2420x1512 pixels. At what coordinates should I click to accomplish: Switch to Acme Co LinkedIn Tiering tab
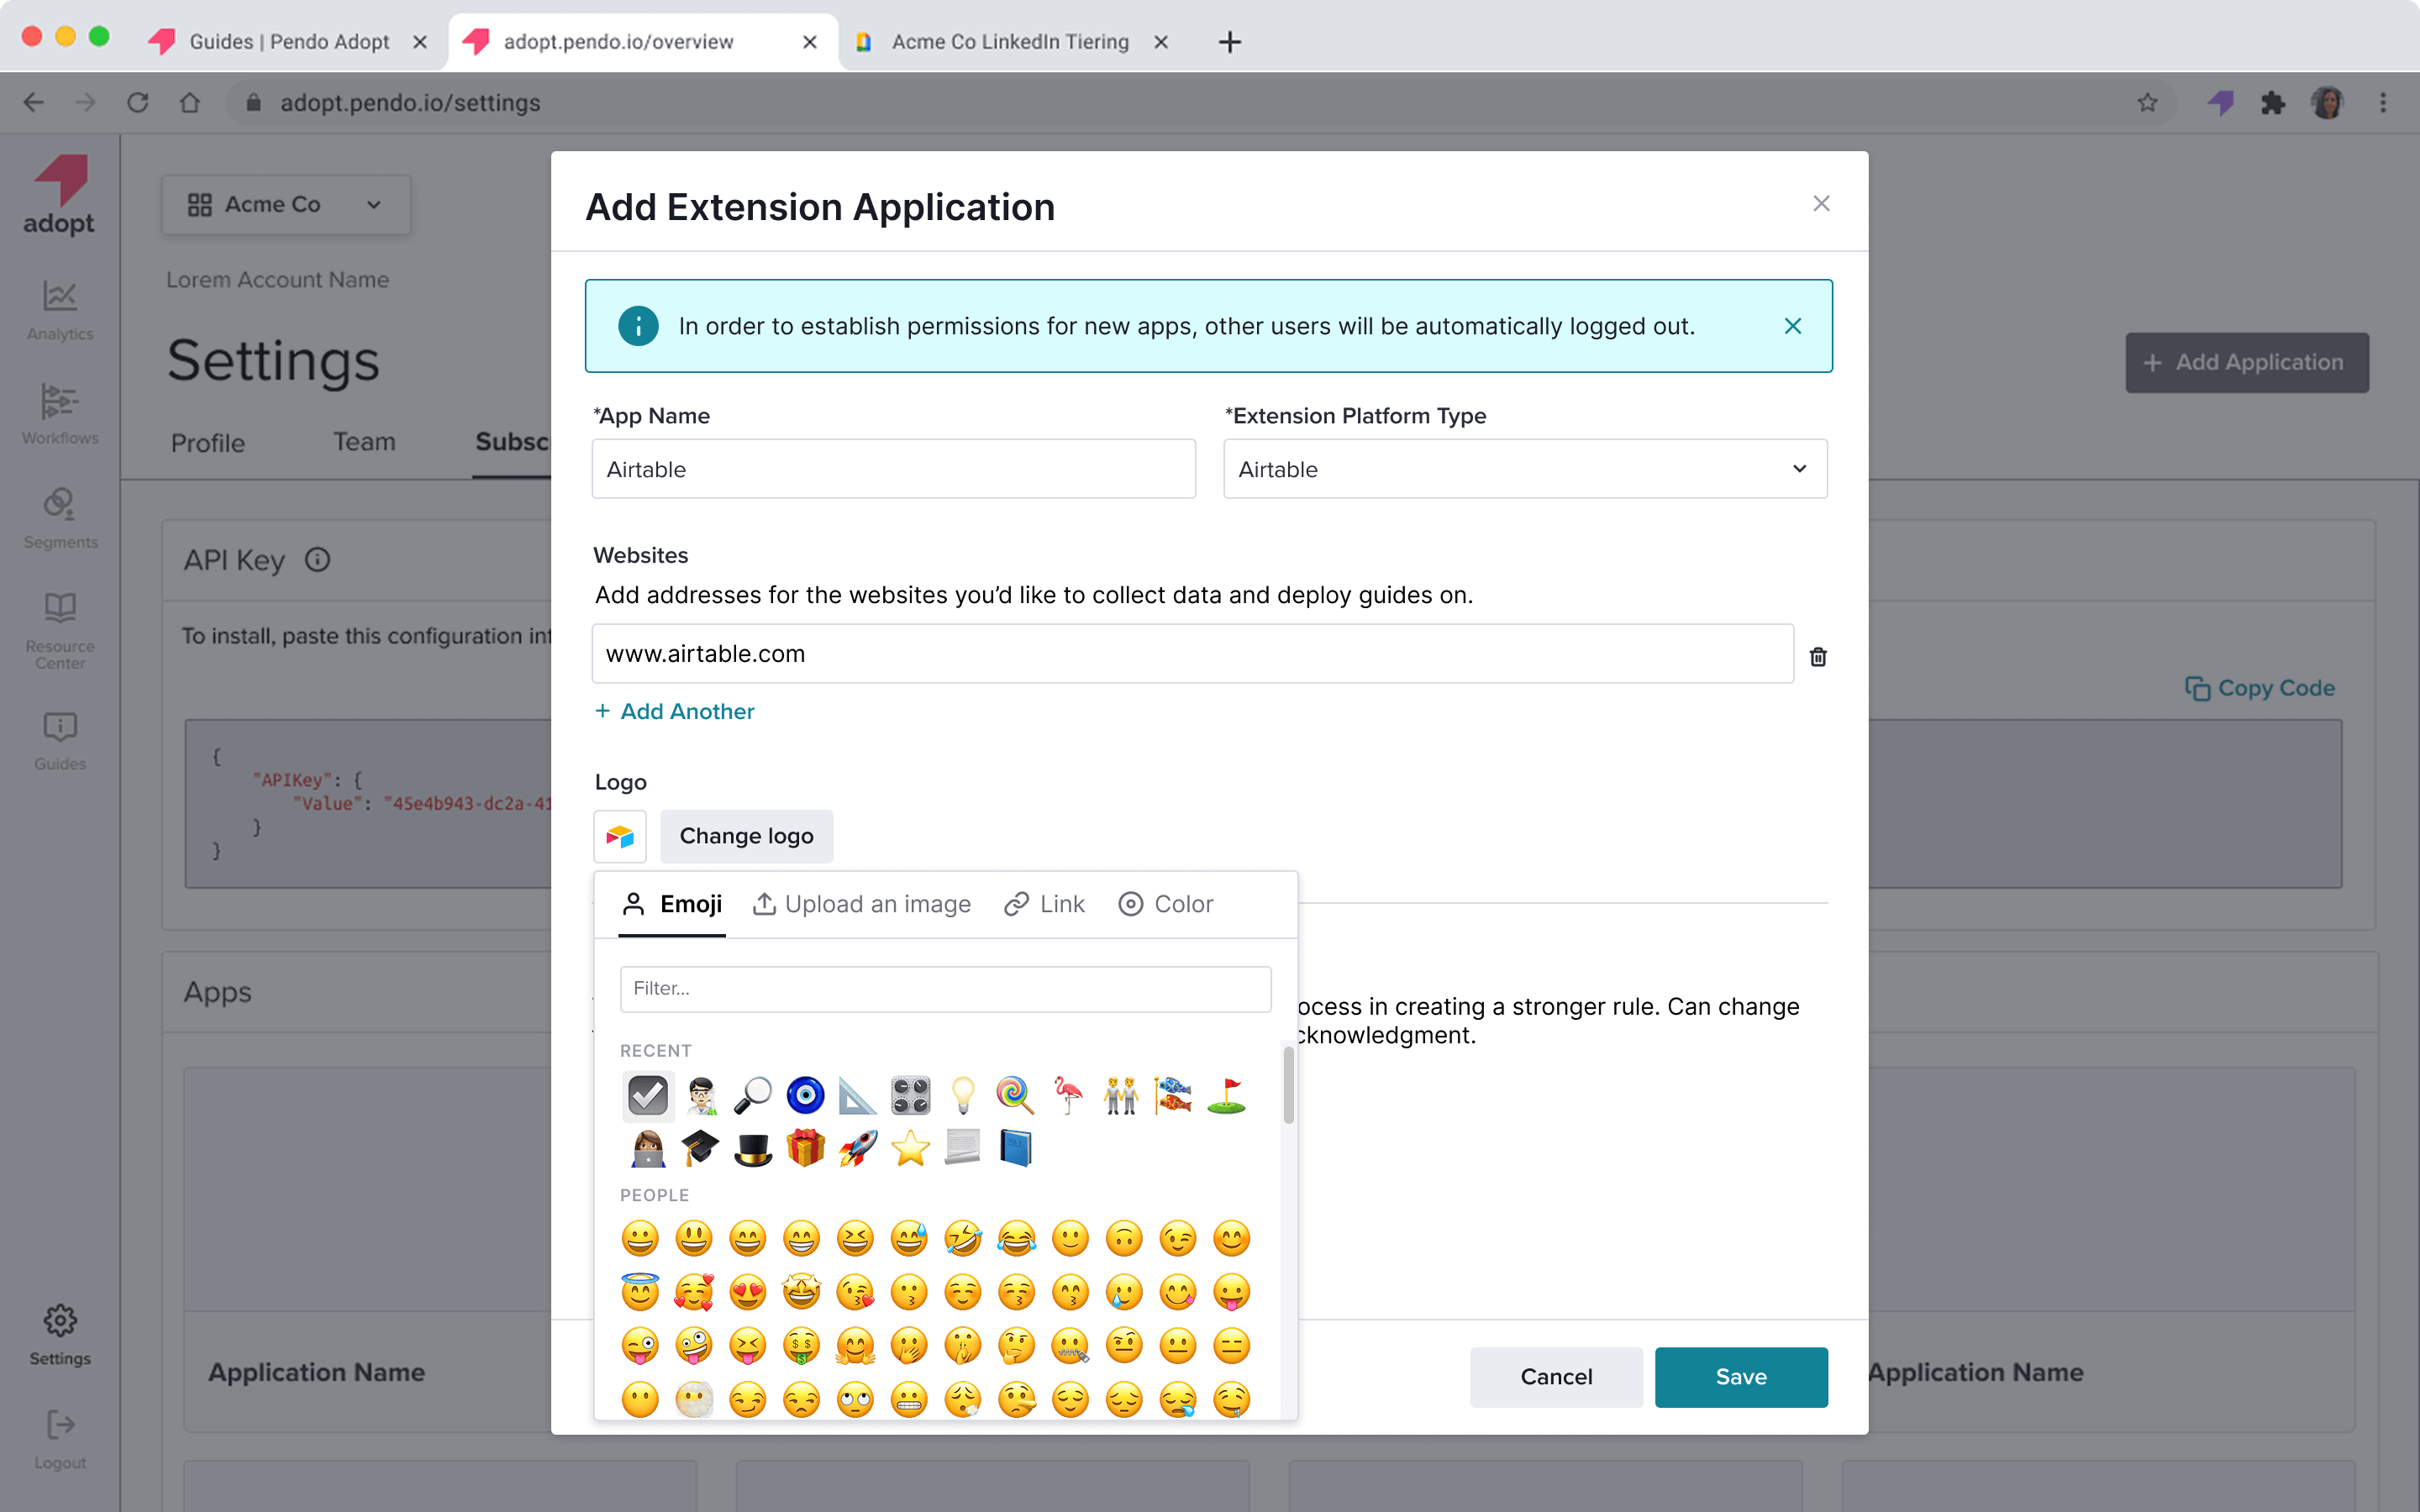tap(1010, 41)
